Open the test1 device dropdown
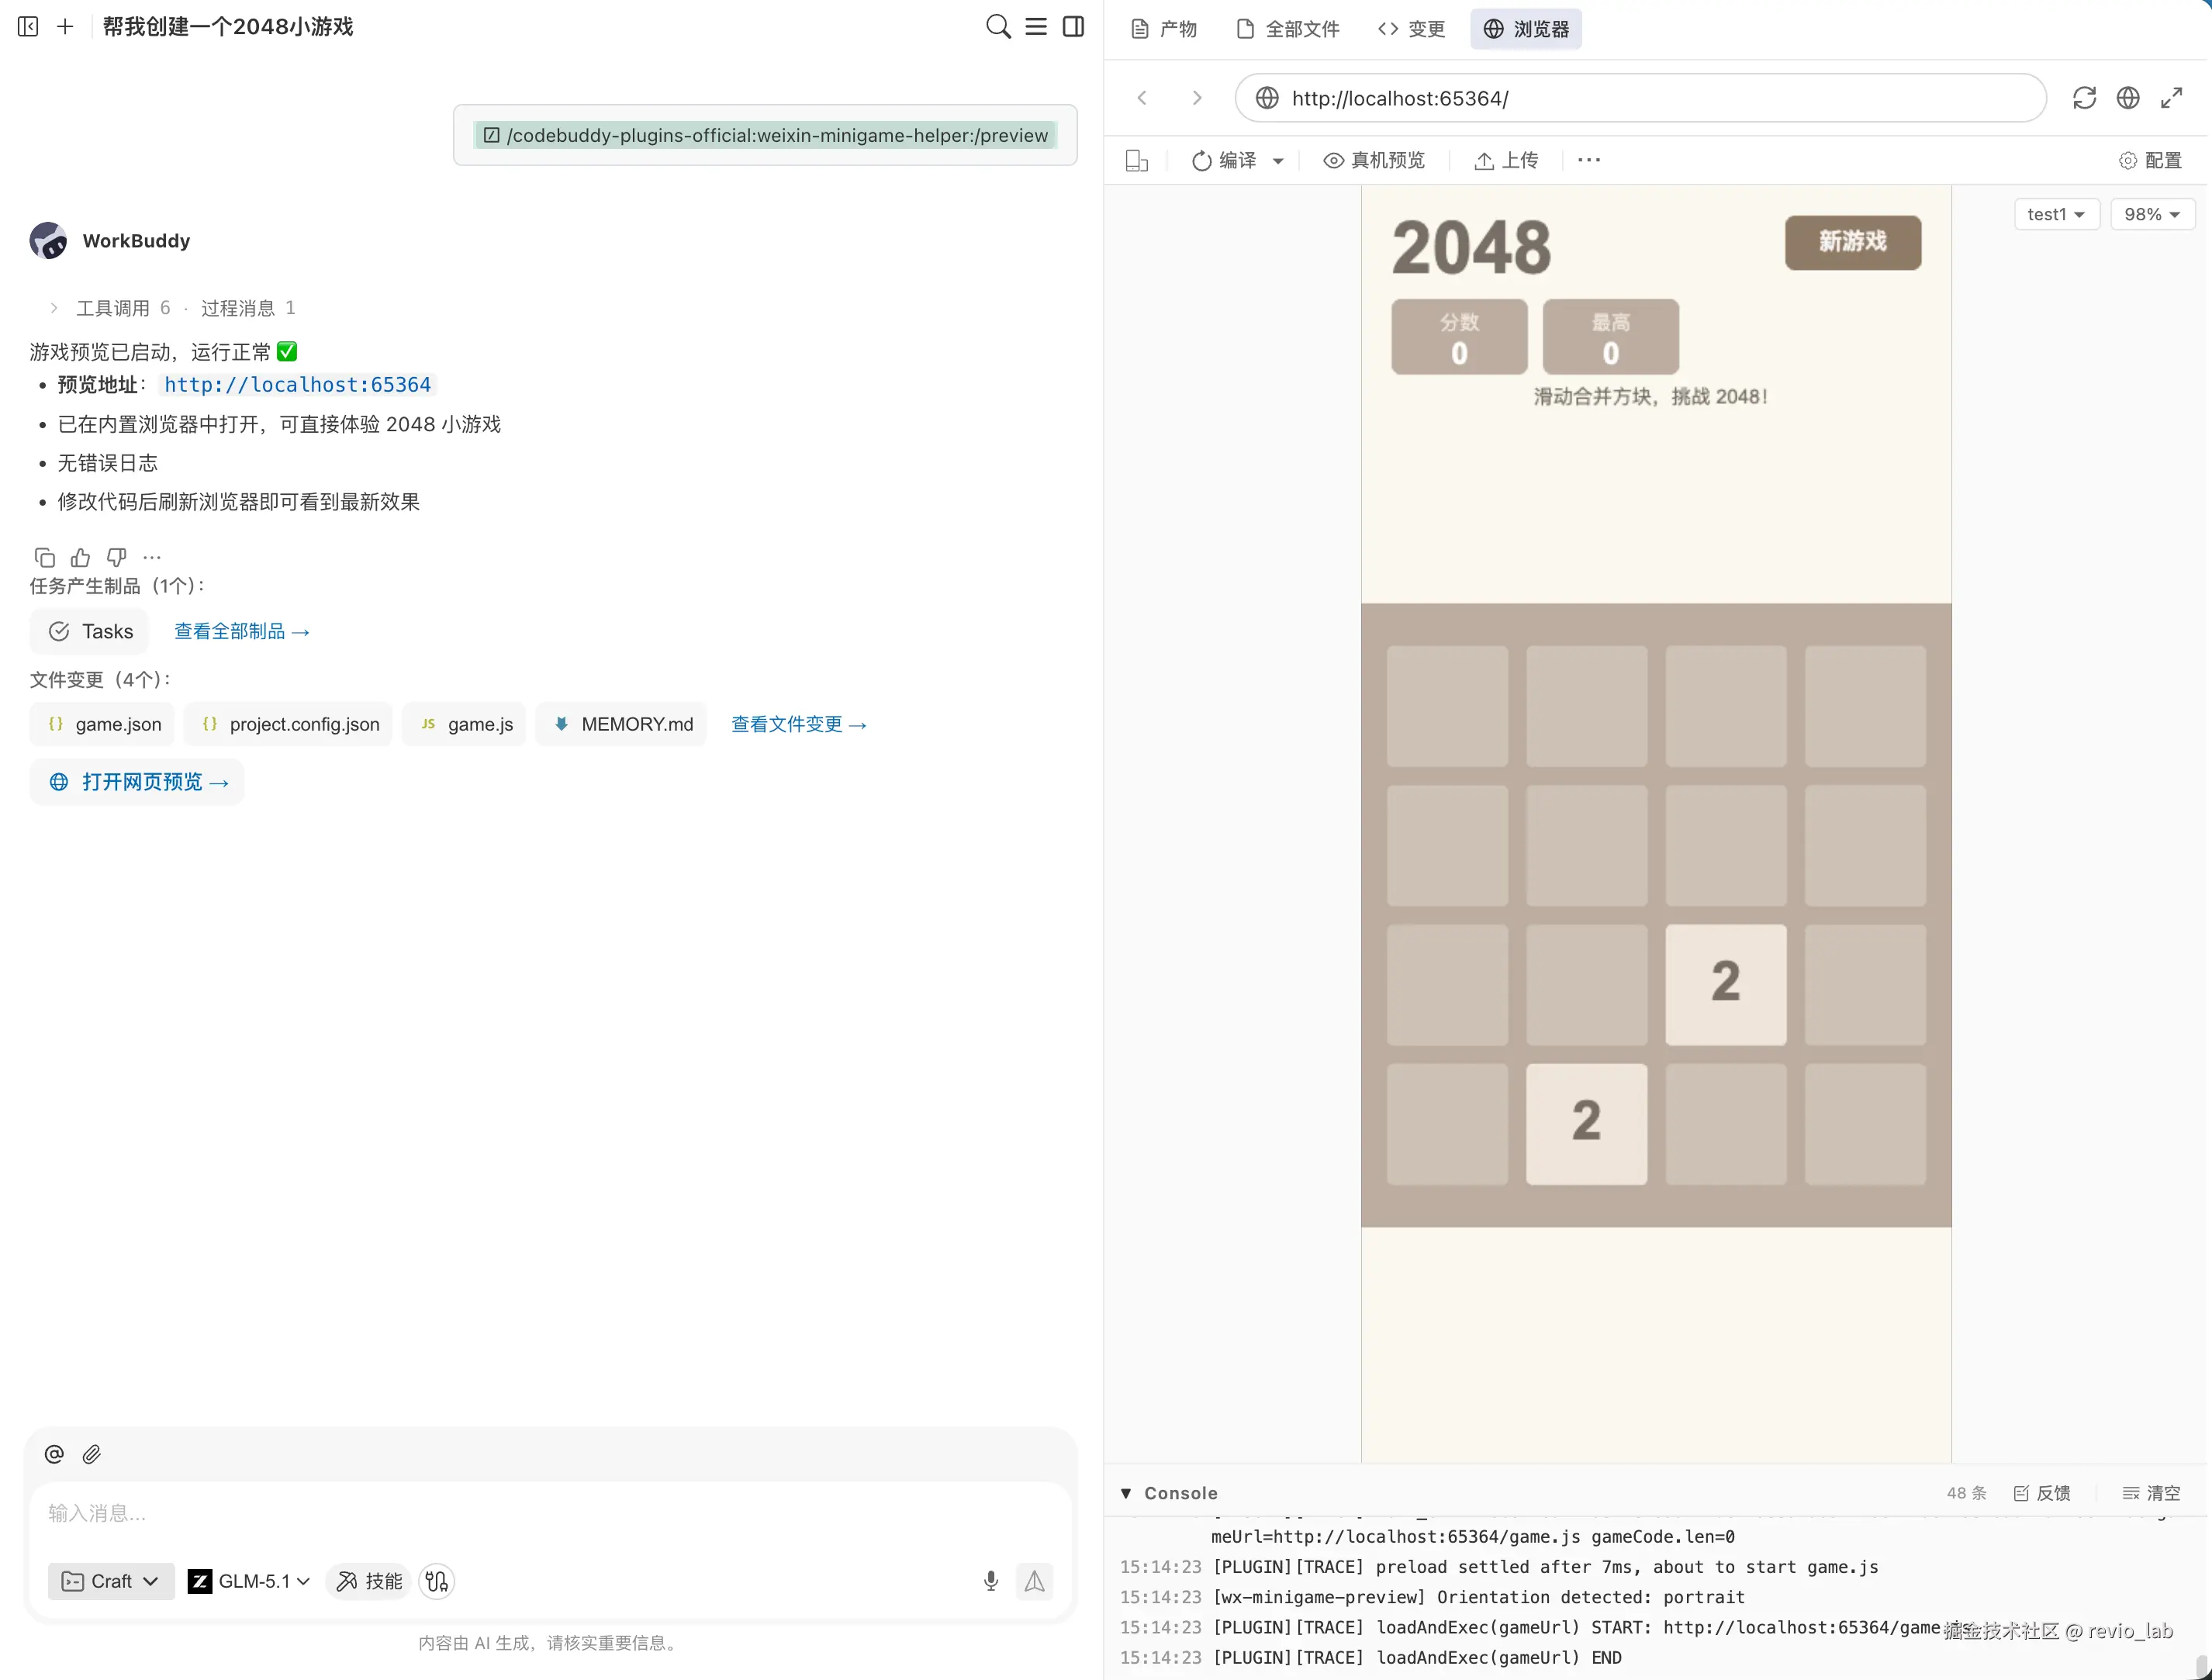The width and height of the screenshot is (2212, 1680). [2056, 214]
